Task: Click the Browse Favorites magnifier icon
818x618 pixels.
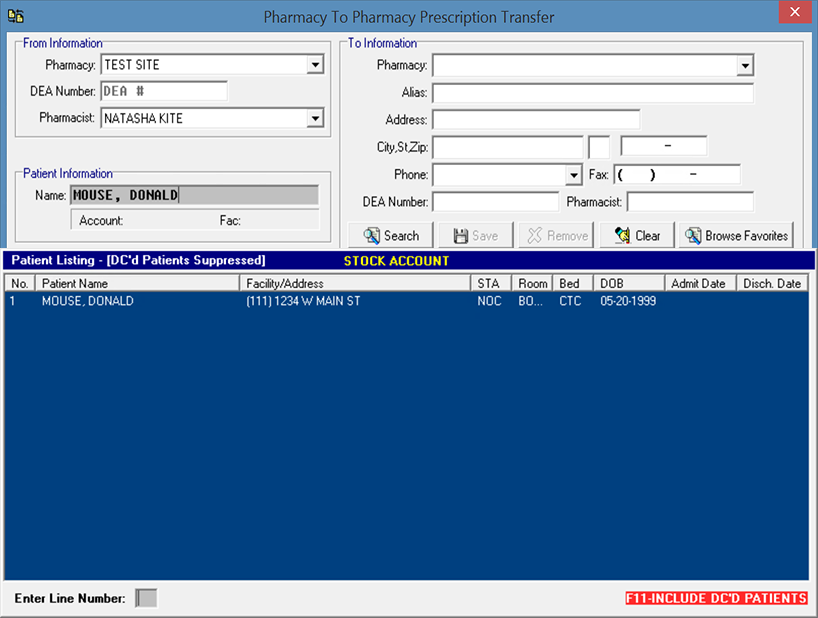Action: [692, 236]
